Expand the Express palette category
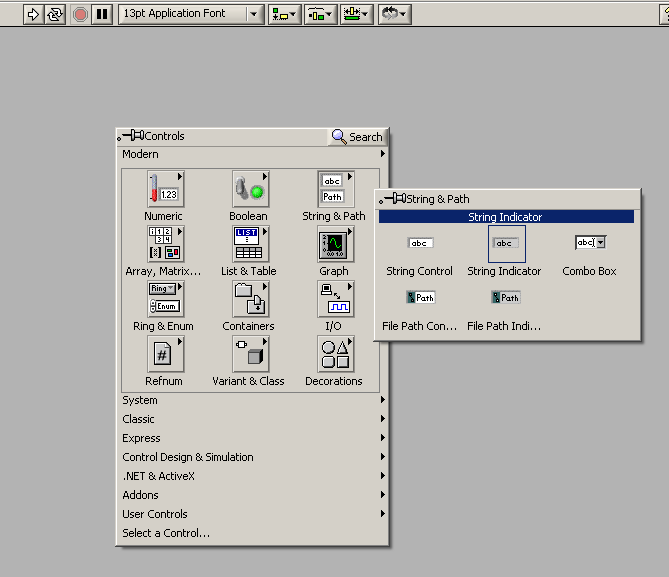Viewport: 669px width, 577px height. click(253, 438)
